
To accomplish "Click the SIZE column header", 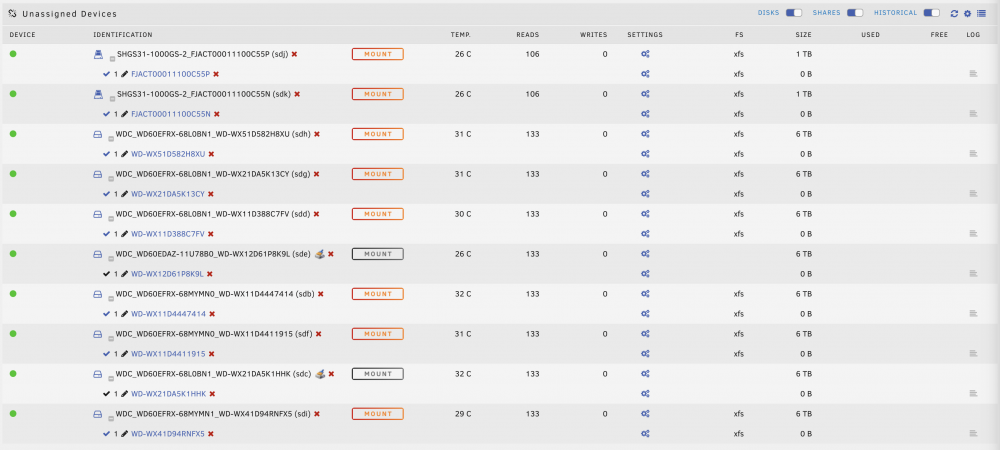I will (x=803, y=34).
